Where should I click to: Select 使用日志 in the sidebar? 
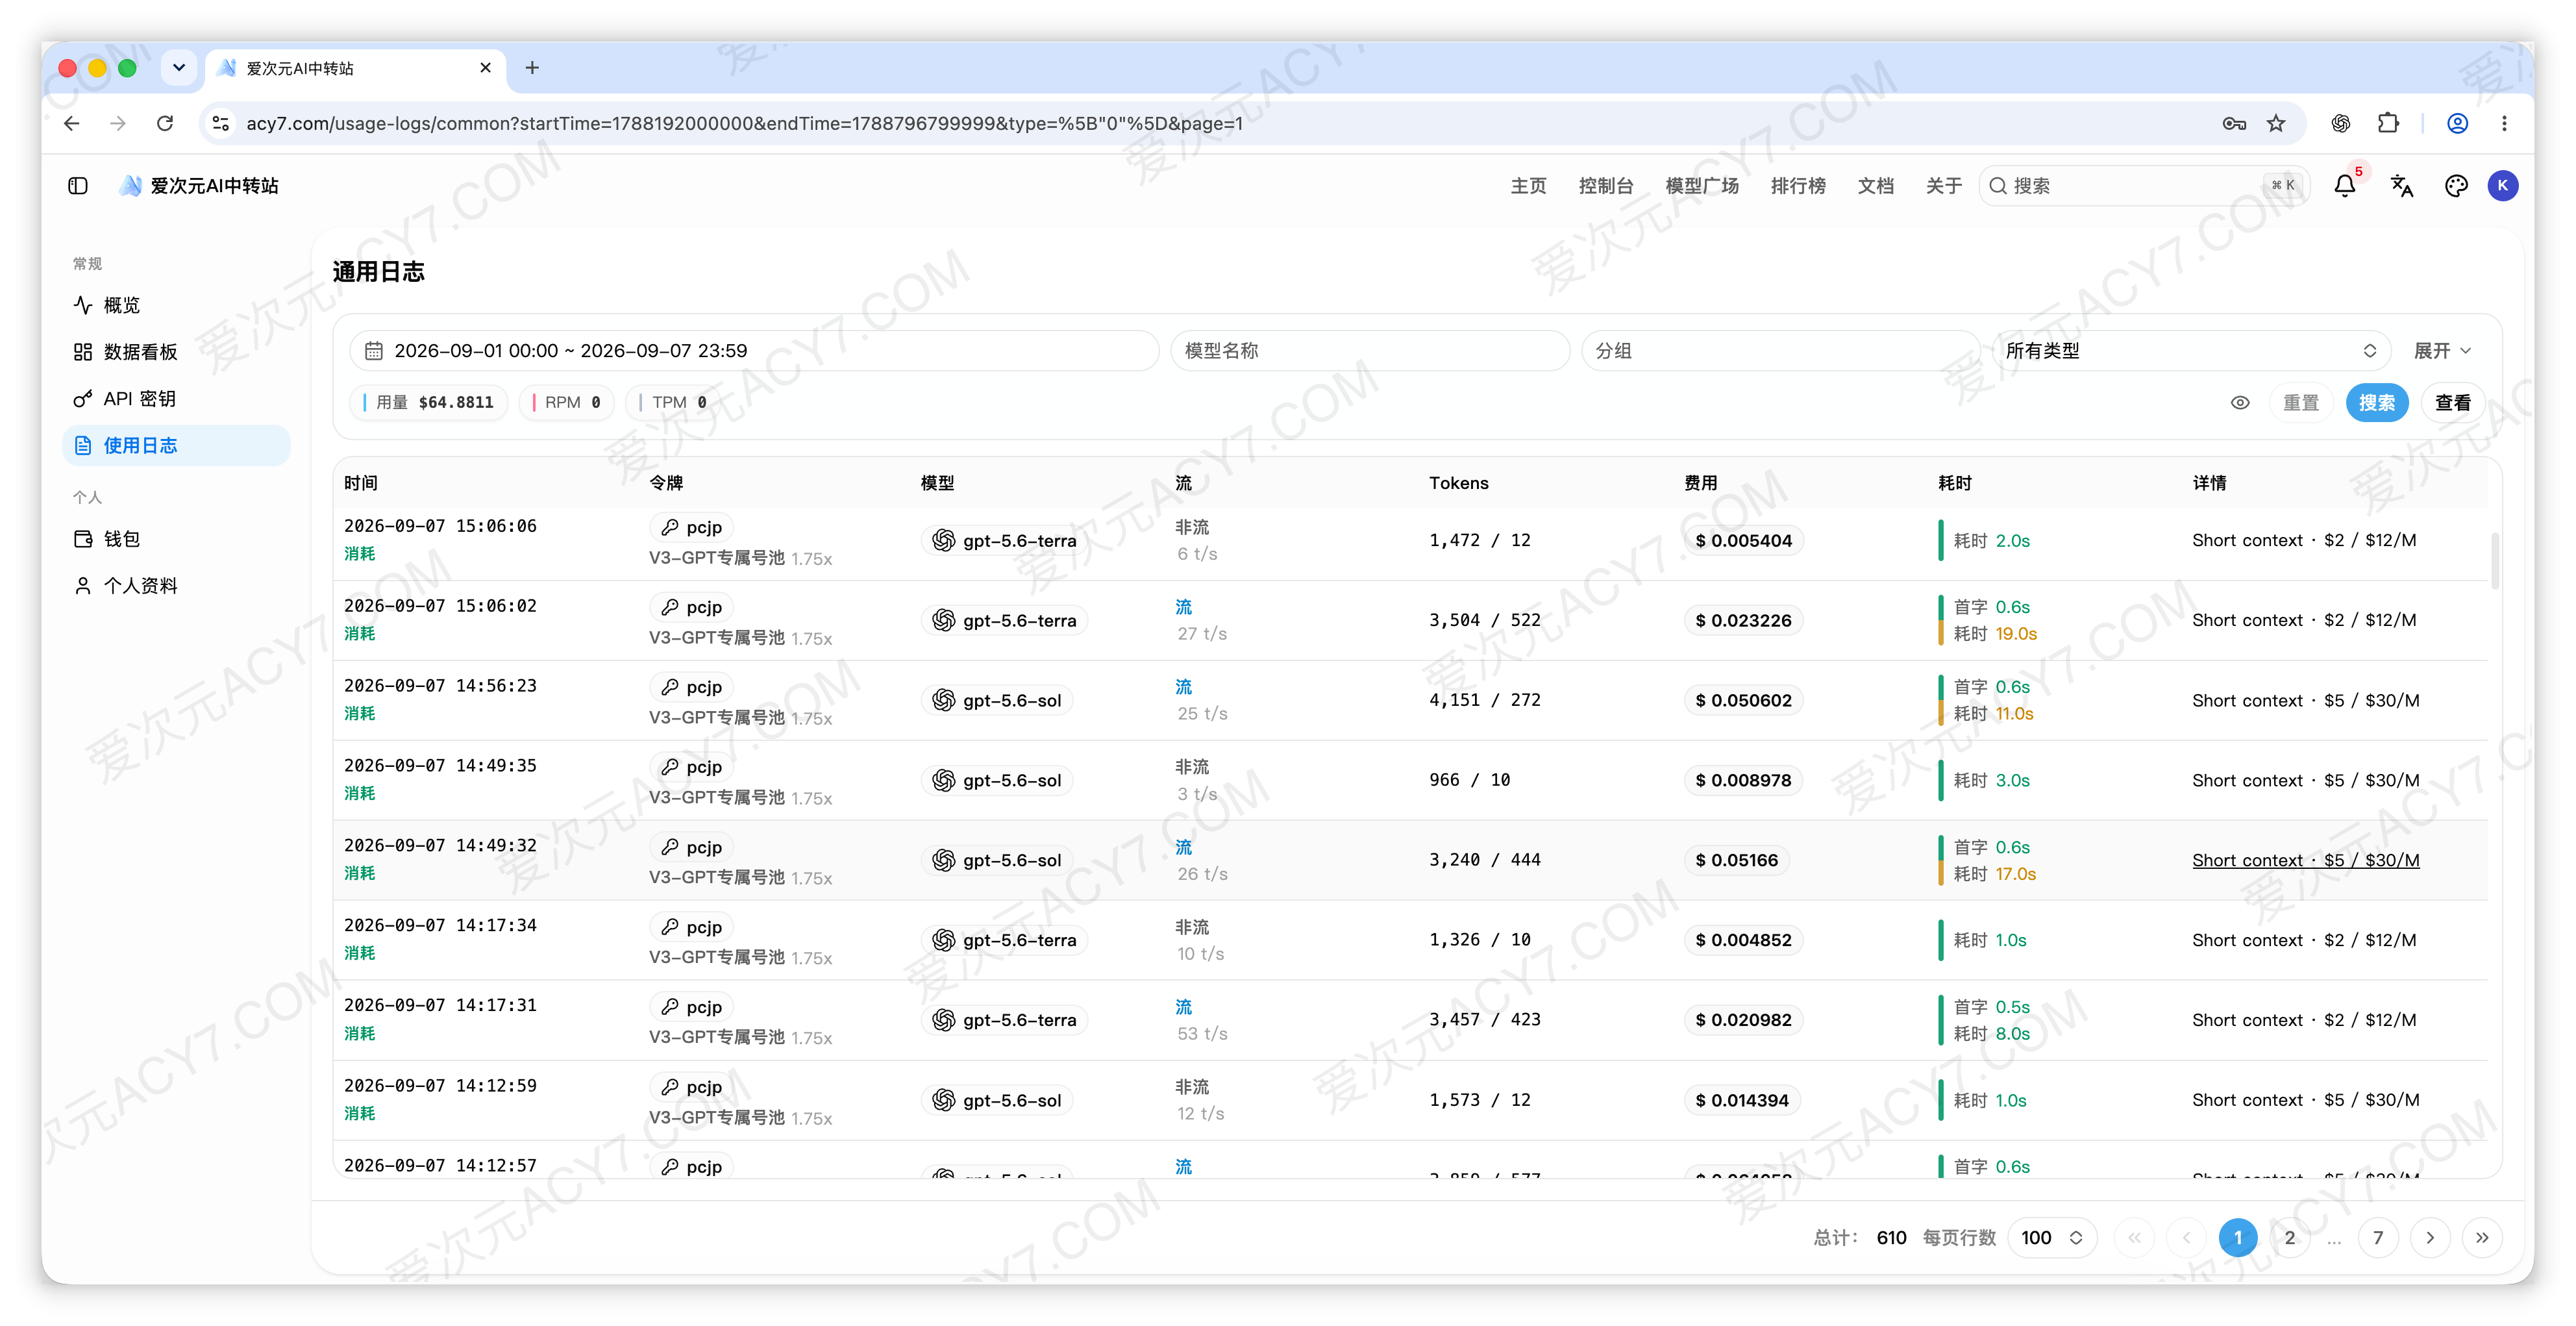(x=176, y=446)
